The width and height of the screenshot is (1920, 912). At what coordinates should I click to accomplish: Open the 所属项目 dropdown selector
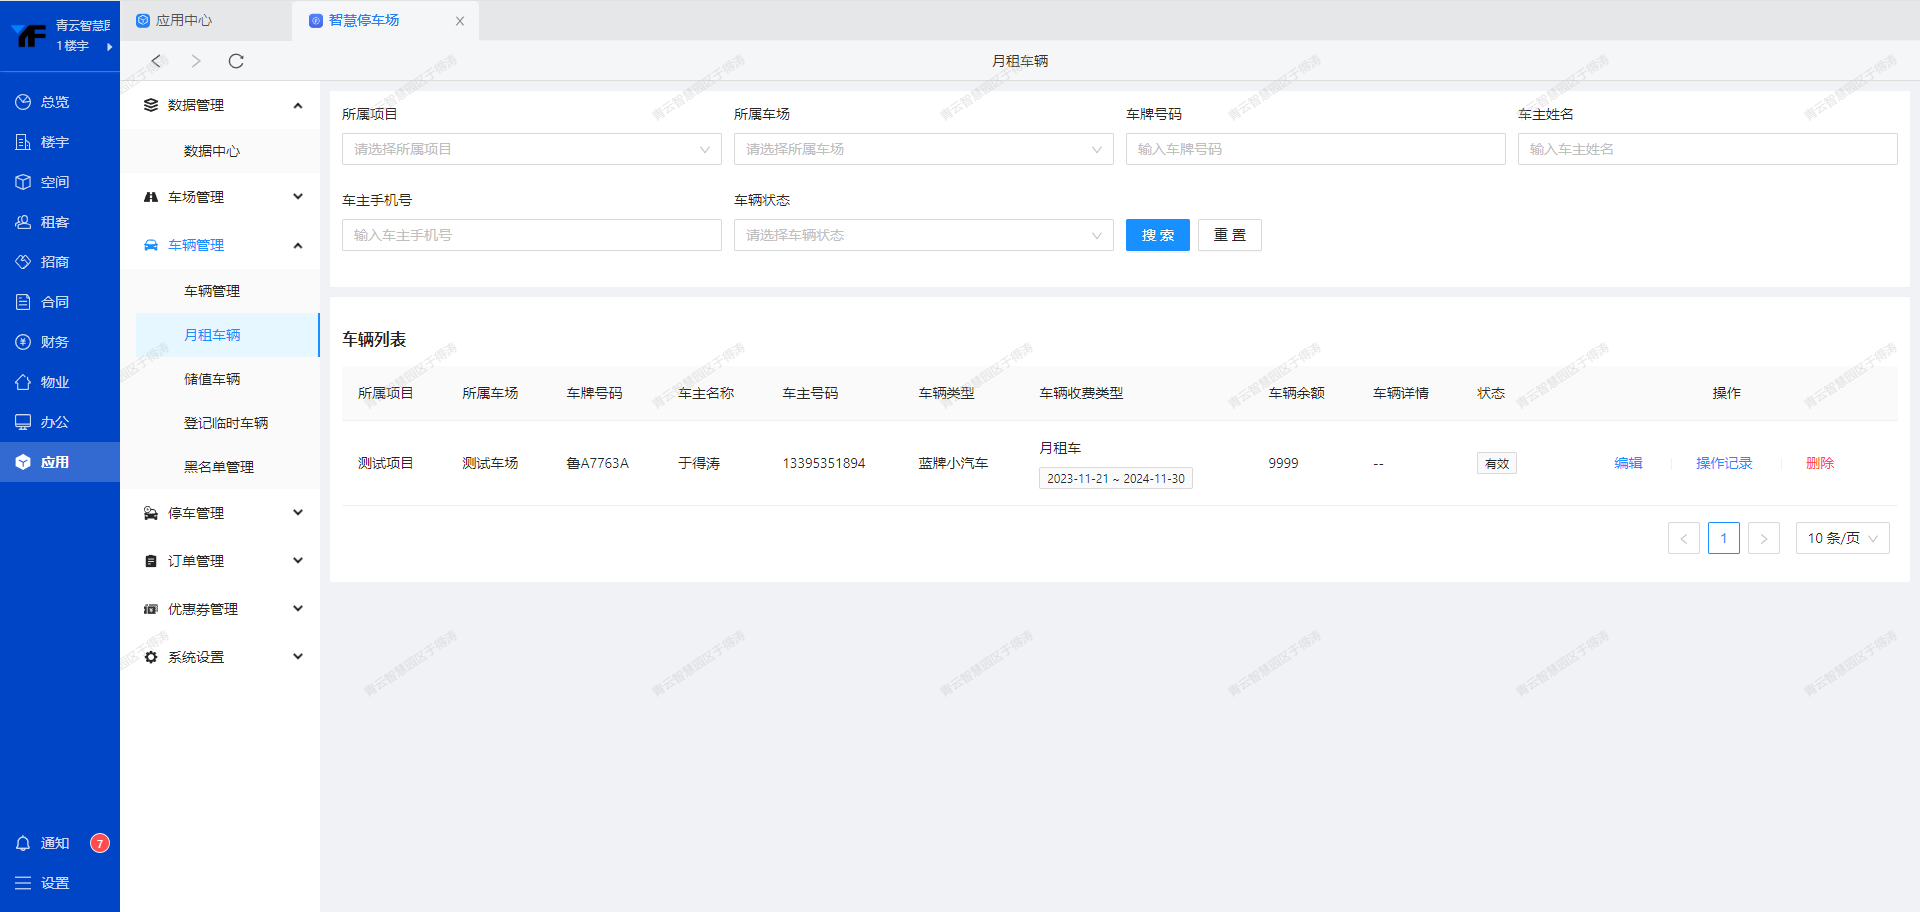(x=531, y=149)
